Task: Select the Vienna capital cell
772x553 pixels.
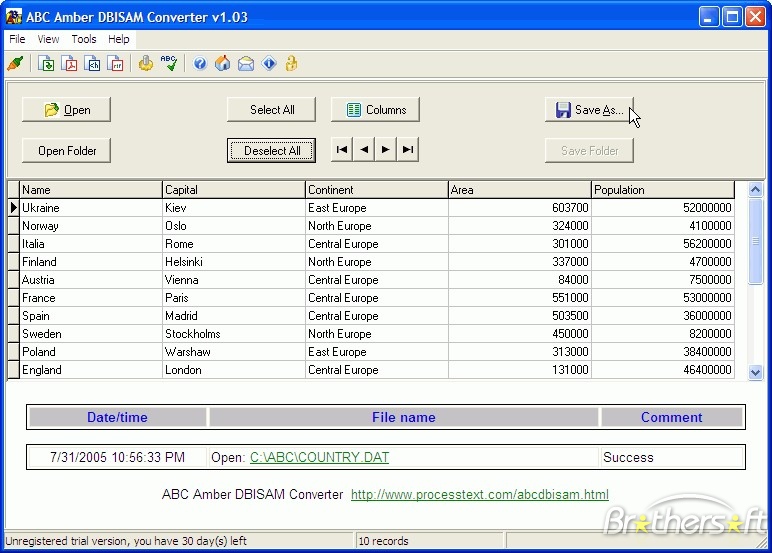Action: click(x=233, y=280)
